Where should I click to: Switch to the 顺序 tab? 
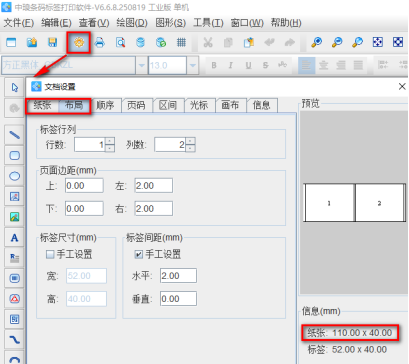tap(105, 106)
